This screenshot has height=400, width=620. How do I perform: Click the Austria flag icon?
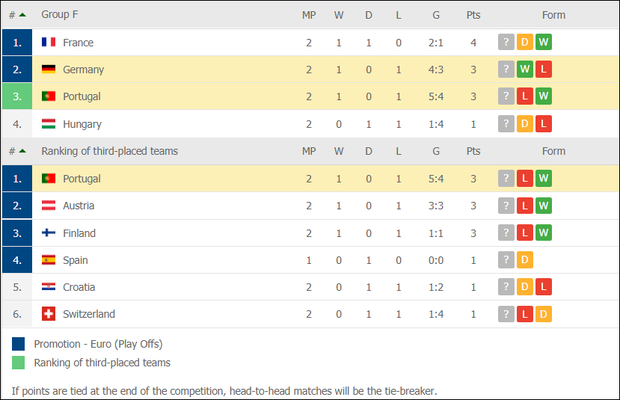[49, 205]
